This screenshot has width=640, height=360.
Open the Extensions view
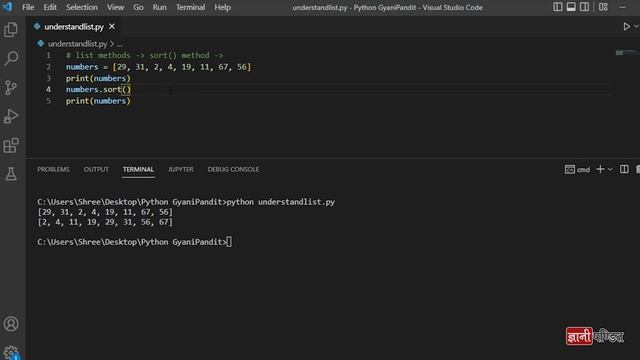[11, 145]
